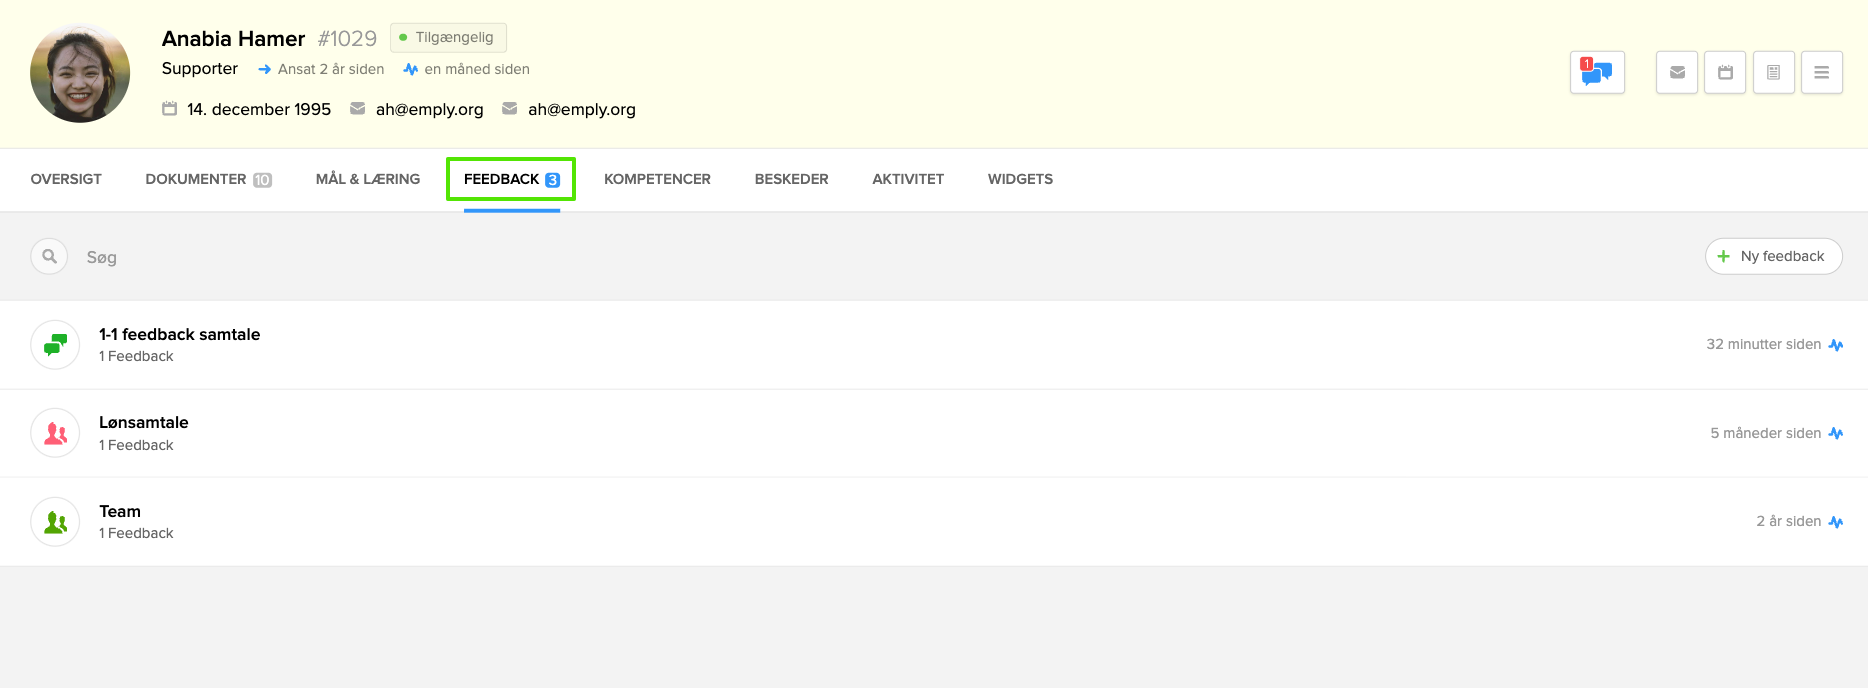Click the green Team group icon
1868x688 pixels.
(55, 522)
